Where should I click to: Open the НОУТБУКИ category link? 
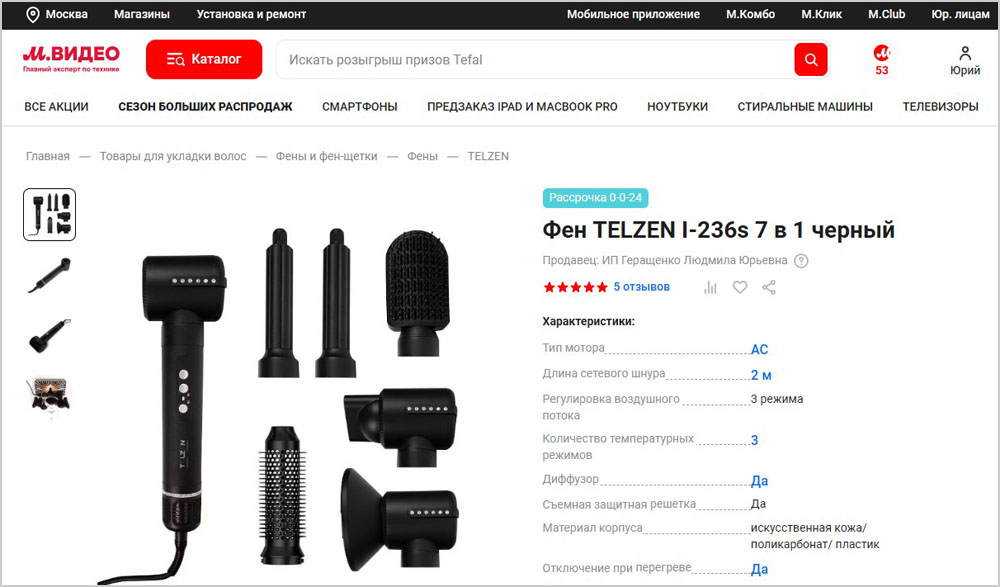(x=677, y=107)
